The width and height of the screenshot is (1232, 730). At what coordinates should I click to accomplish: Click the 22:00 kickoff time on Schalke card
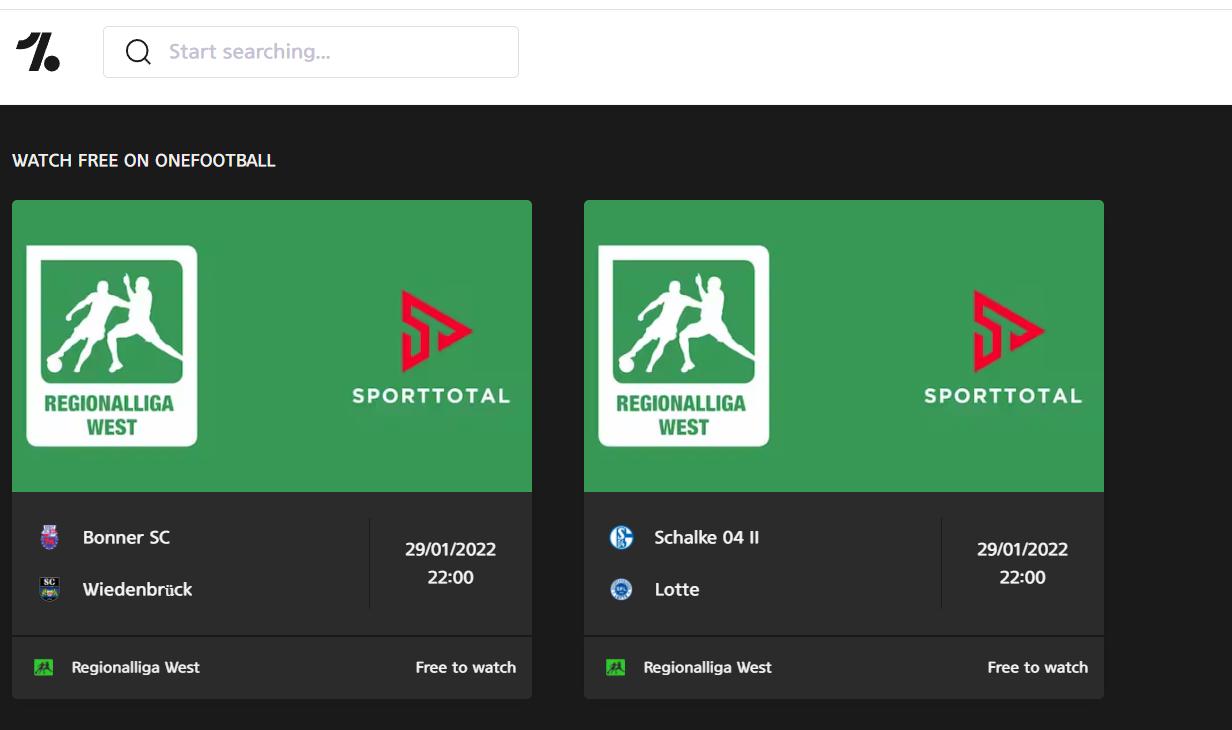tap(1022, 577)
